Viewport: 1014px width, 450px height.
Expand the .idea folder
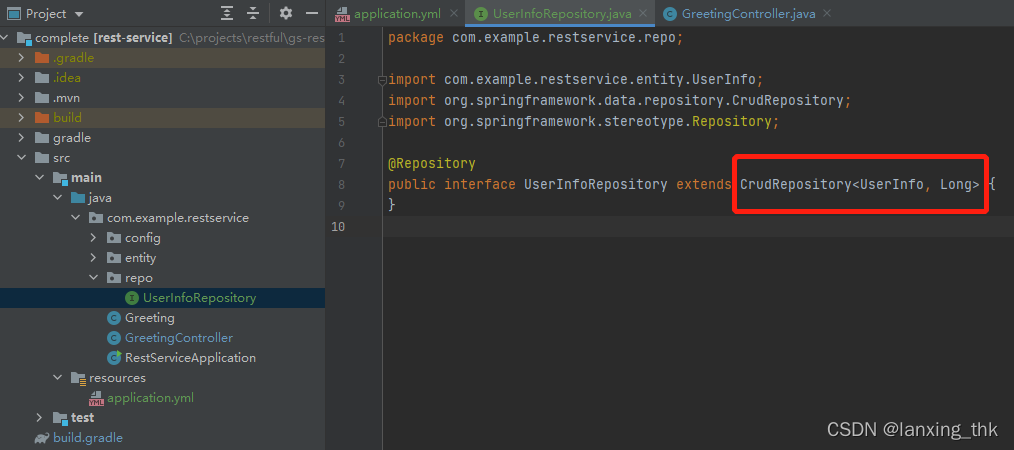21,78
